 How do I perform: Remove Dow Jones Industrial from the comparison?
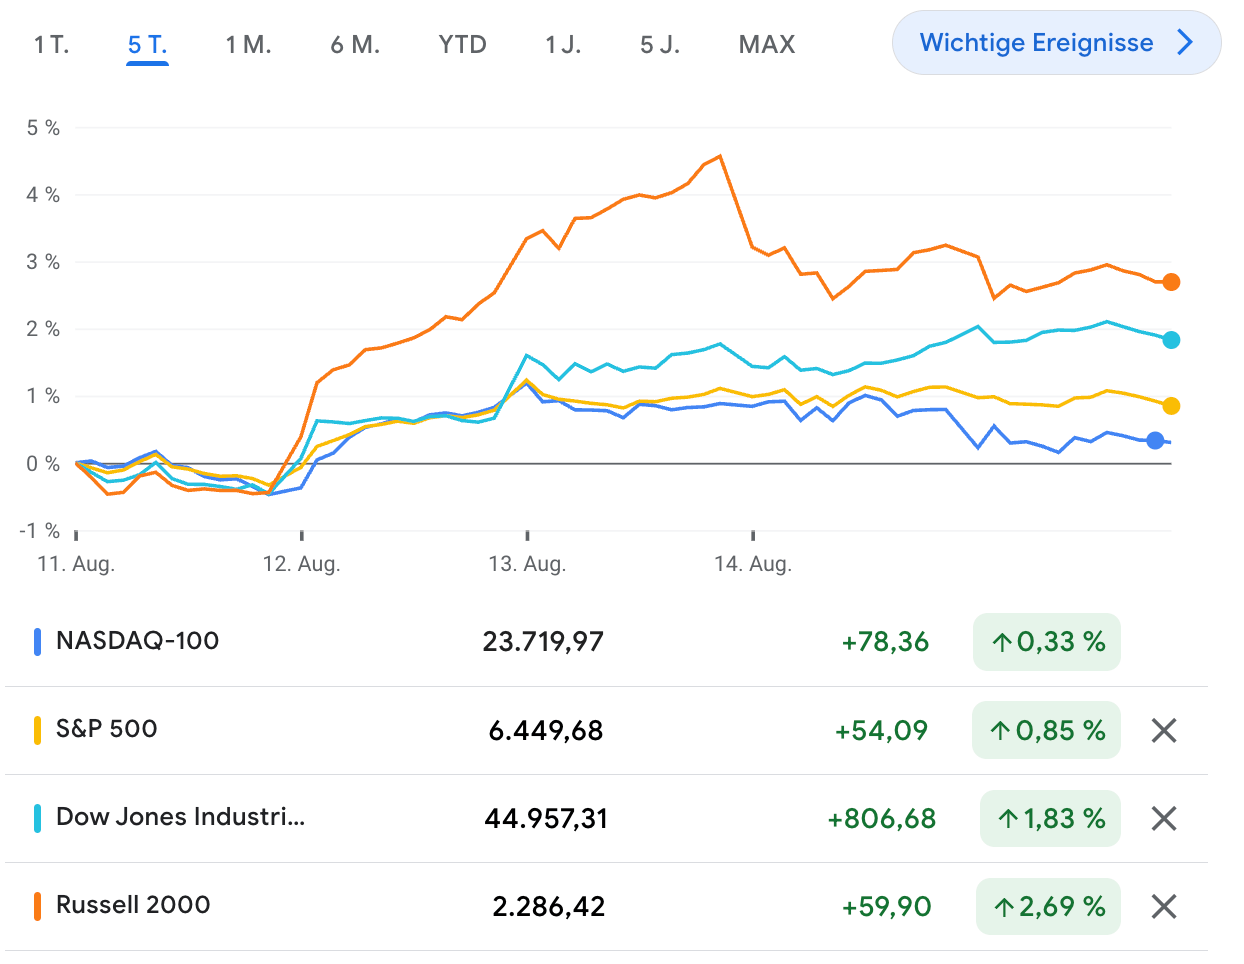(x=1164, y=819)
